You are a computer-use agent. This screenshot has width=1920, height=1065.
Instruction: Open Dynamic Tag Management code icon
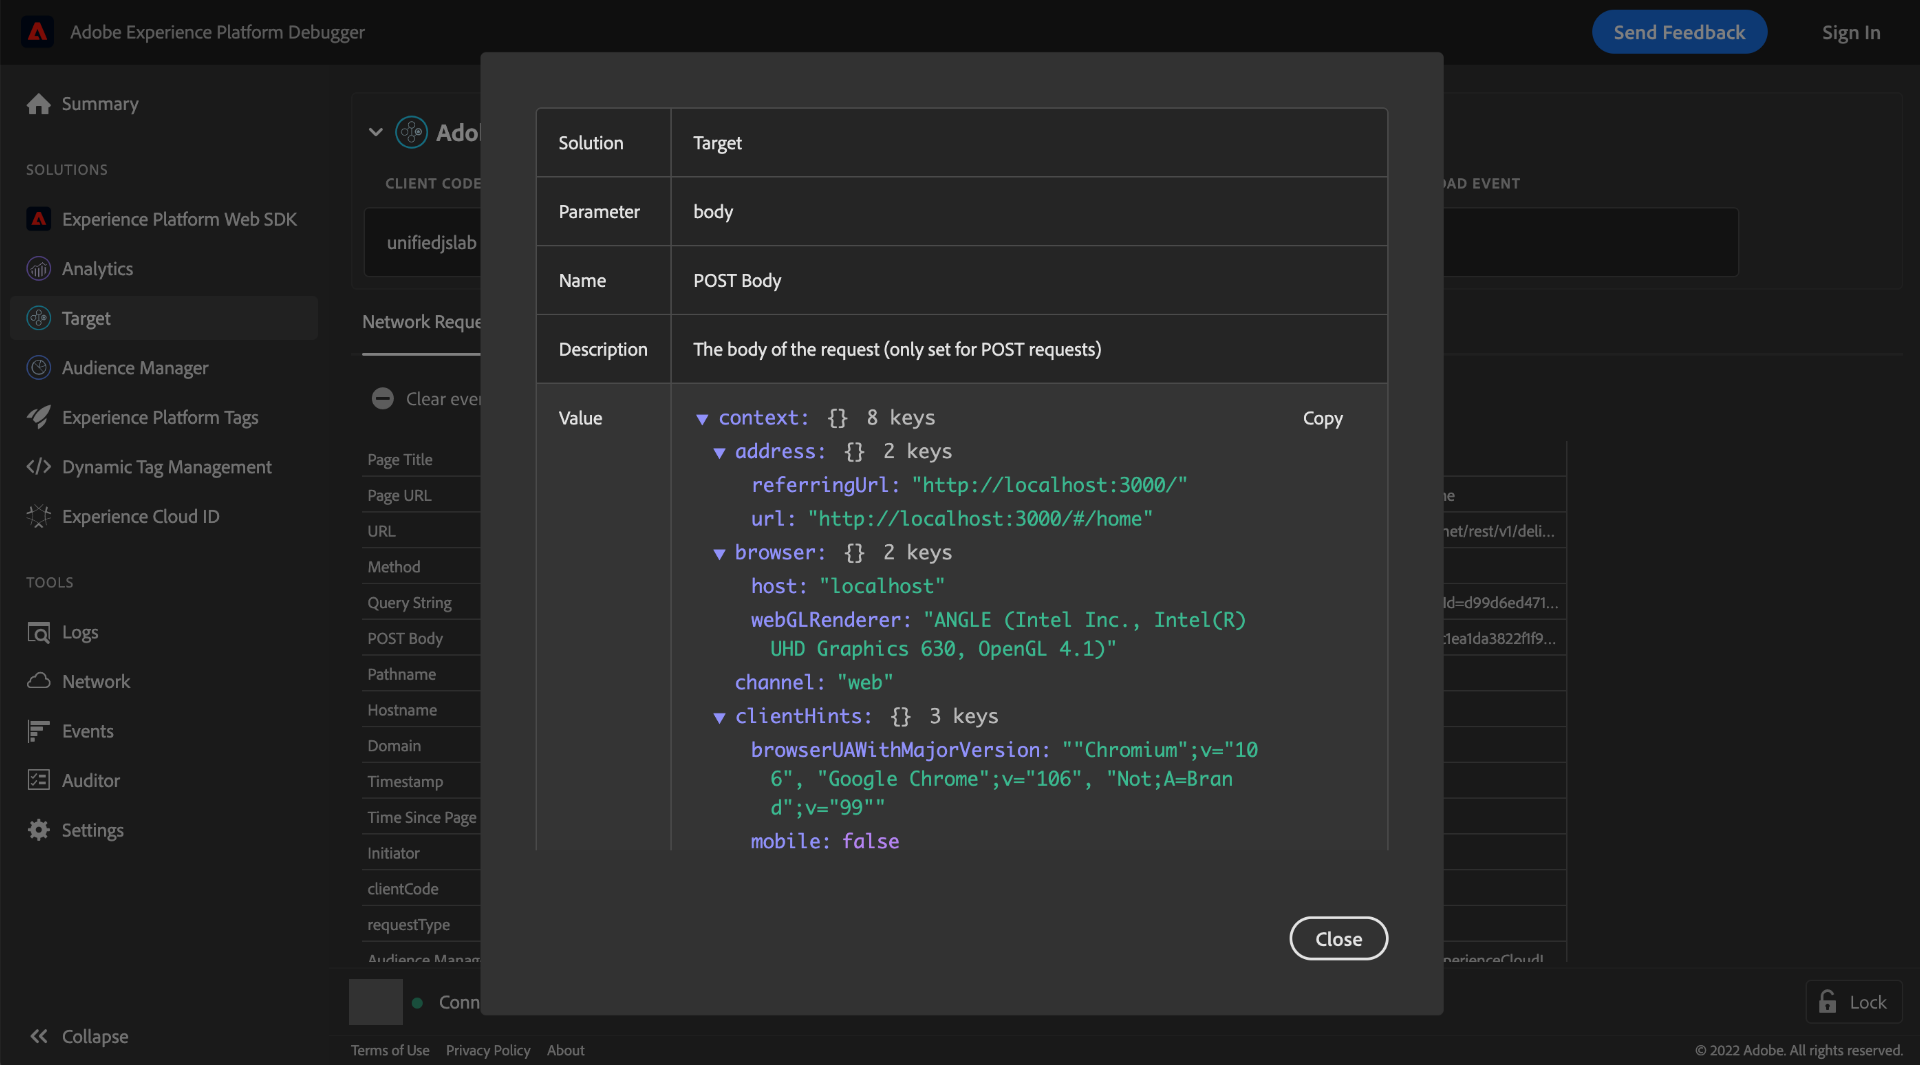39,467
